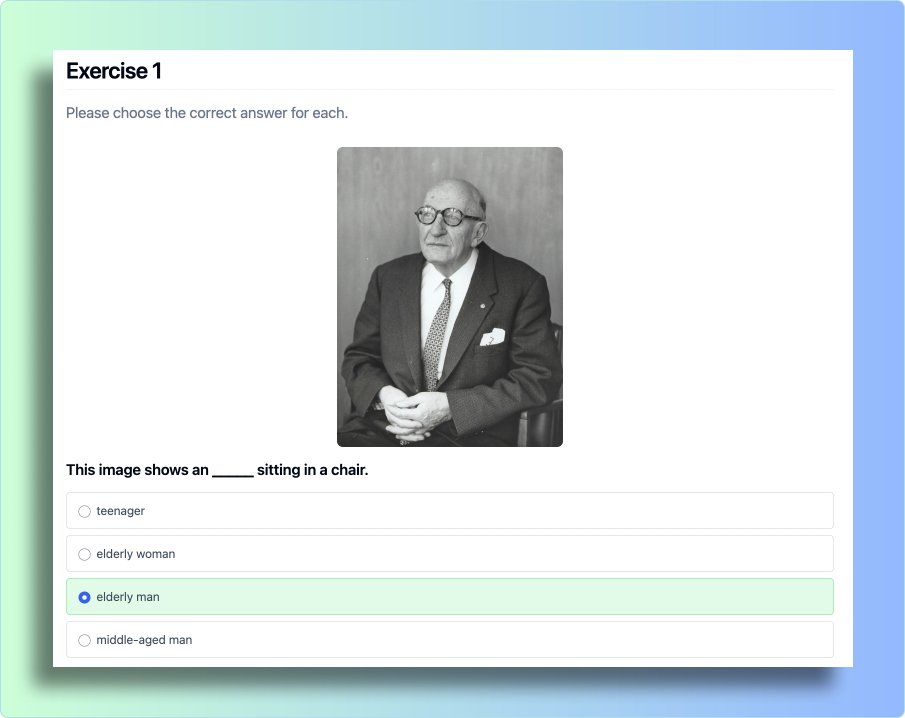
Task: Click the "middle-aged man" answer label text
Action: (x=144, y=640)
